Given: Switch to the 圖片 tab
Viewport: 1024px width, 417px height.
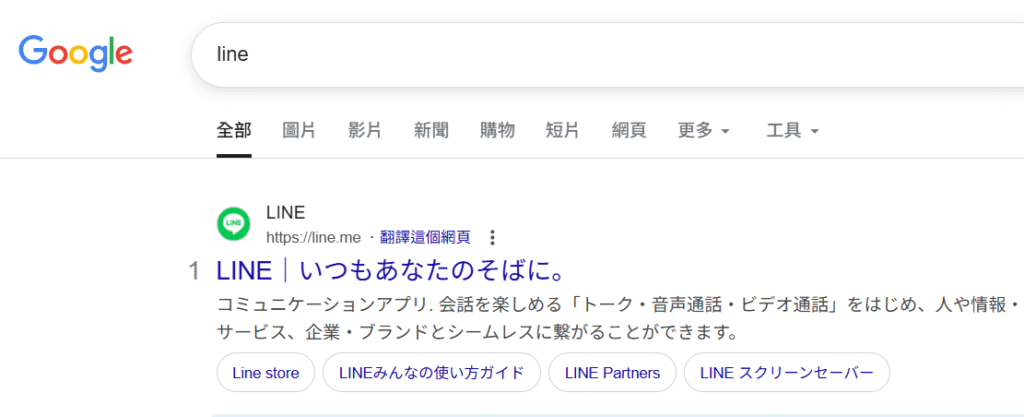Looking at the screenshot, I should [299, 131].
